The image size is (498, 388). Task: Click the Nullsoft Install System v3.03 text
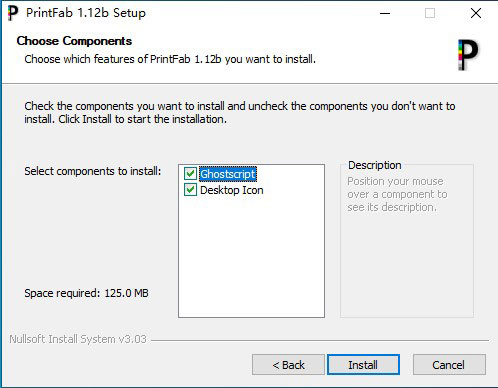(78, 339)
